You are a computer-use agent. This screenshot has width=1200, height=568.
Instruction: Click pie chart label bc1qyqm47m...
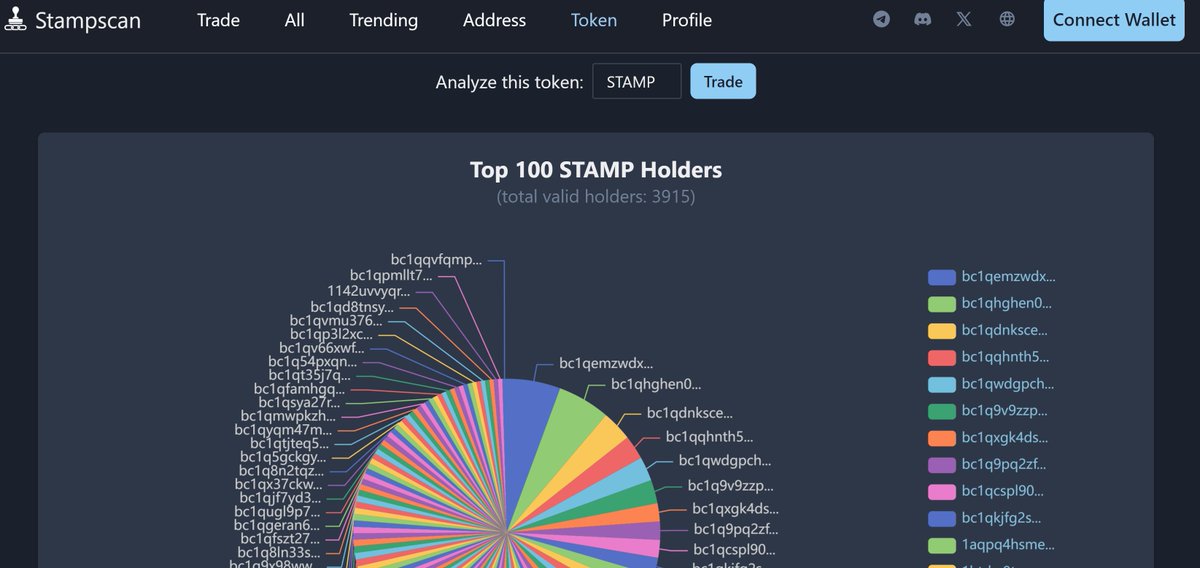pyautogui.click(x=284, y=430)
